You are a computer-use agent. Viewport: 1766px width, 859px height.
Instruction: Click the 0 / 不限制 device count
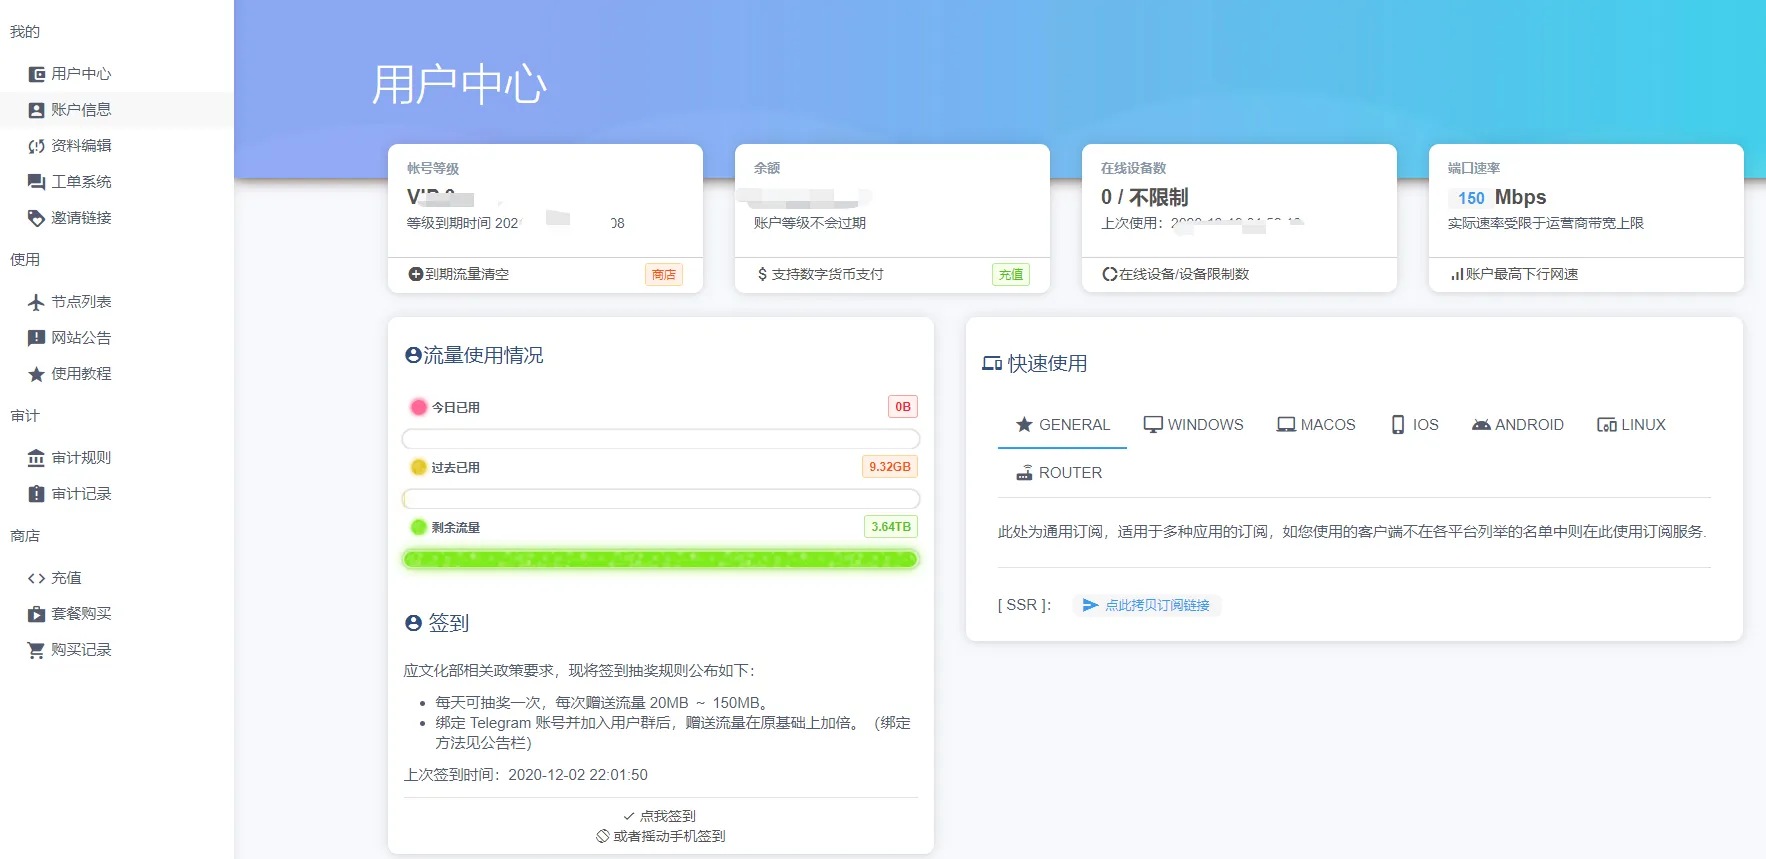pyautogui.click(x=1145, y=197)
